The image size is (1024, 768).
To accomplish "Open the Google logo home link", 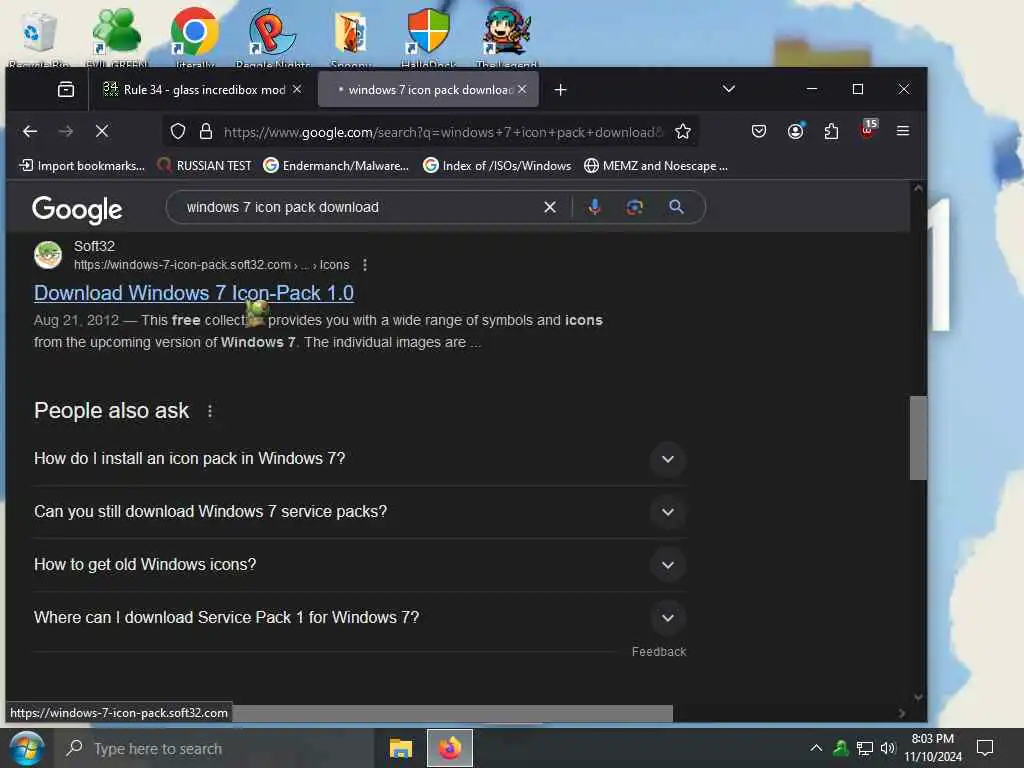I will (77, 209).
